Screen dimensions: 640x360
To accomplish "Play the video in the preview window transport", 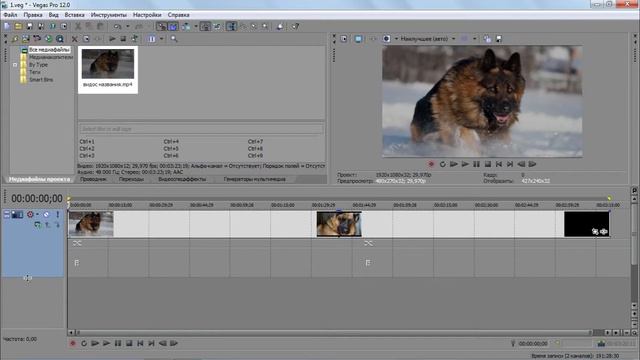I will 465,164.
